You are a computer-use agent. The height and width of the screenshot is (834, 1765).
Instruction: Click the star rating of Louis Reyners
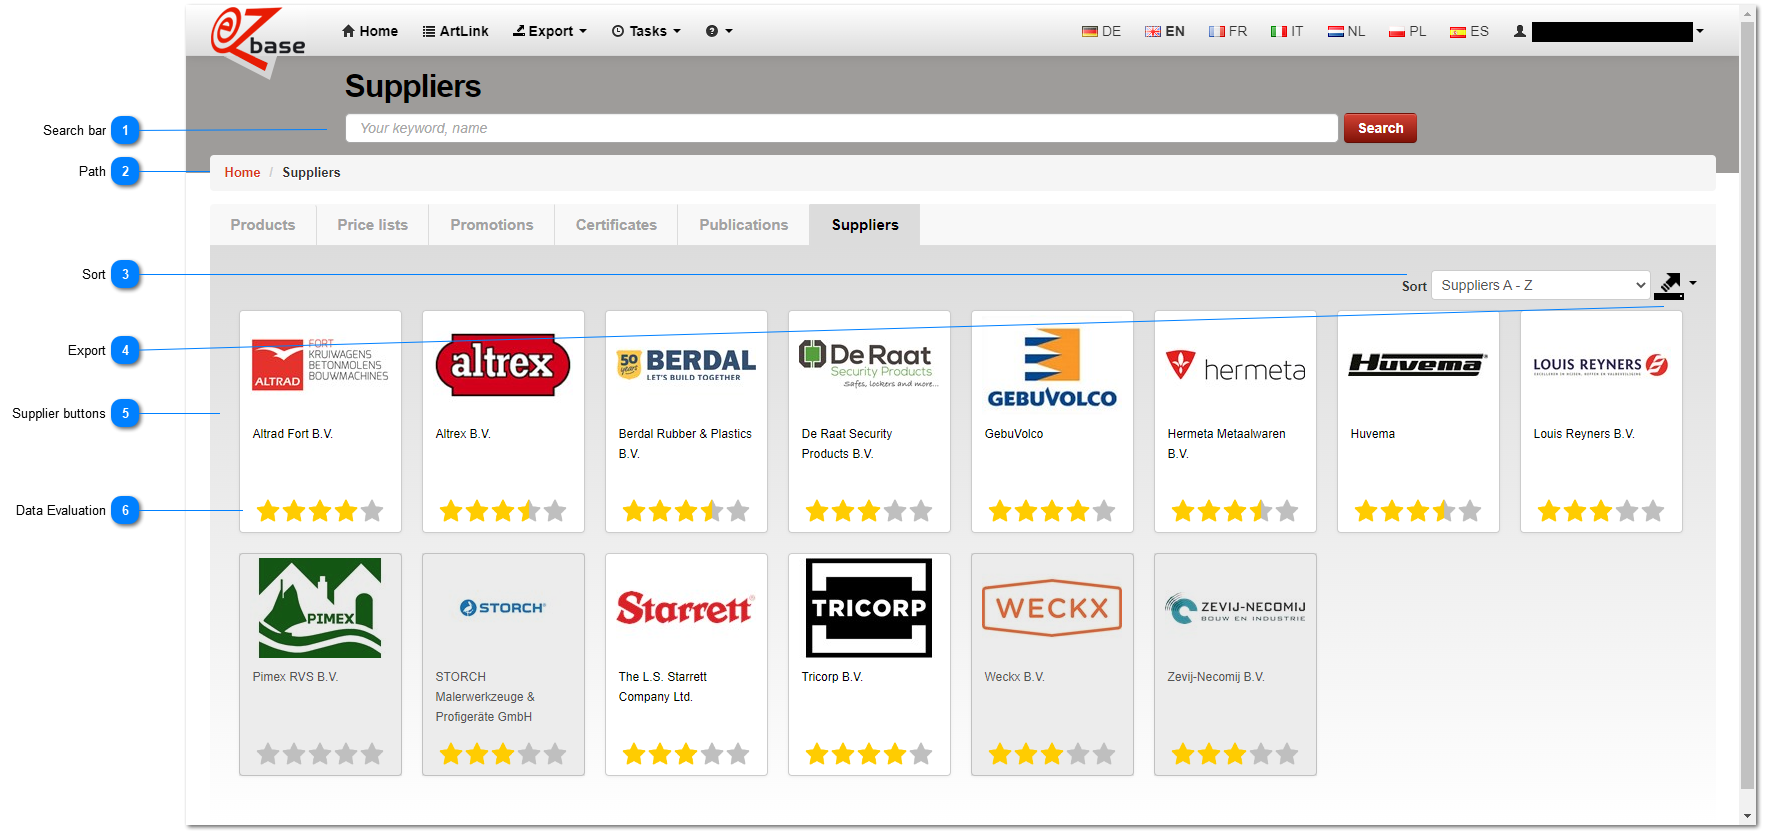pyautogui.click(x=1601, y=511)
